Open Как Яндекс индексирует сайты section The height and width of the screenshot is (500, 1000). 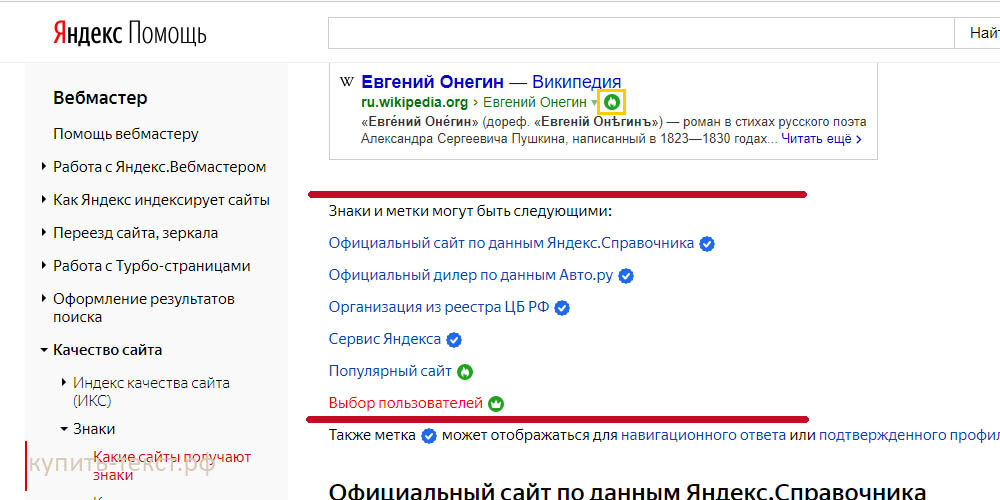[x=161, y=200]
